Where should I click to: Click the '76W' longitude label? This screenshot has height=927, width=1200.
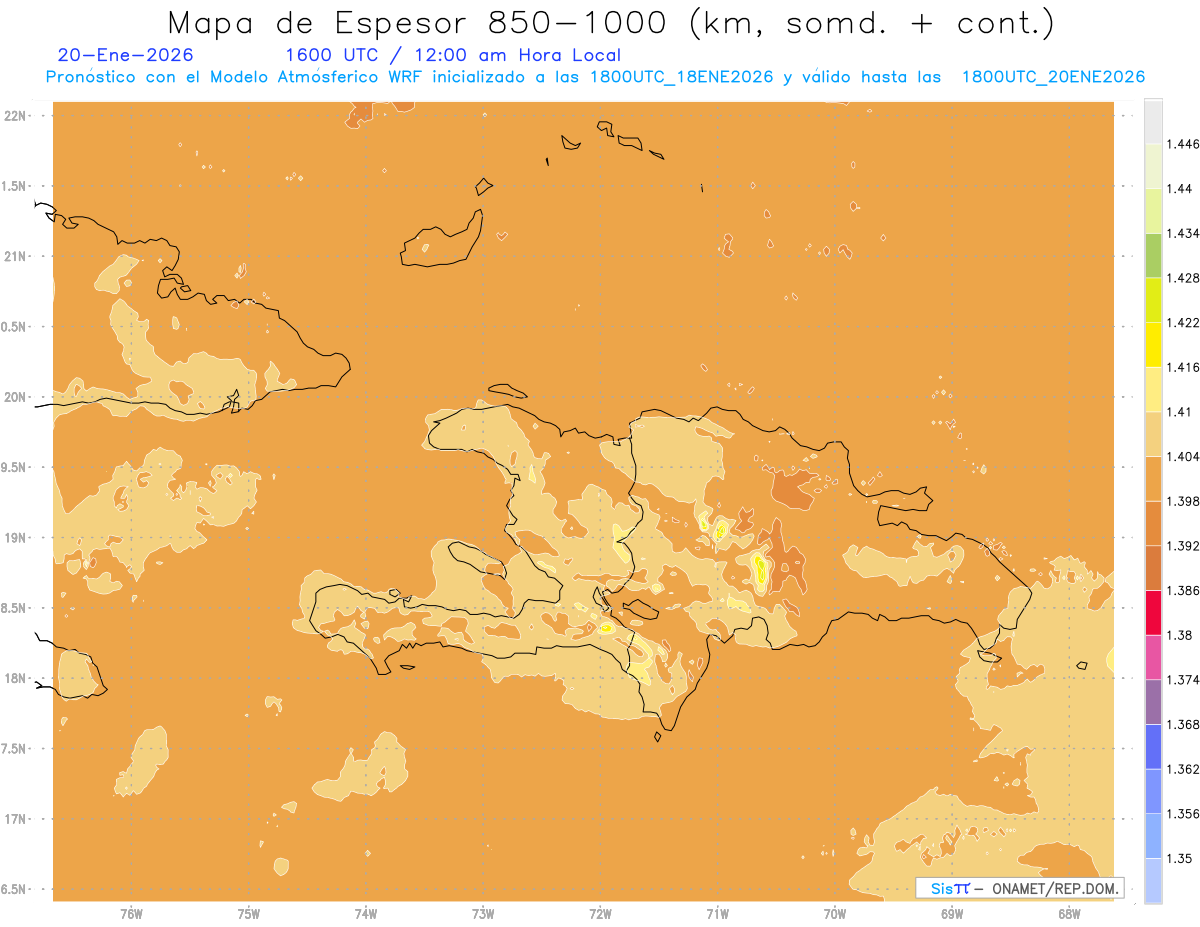(x=131, y=914)
